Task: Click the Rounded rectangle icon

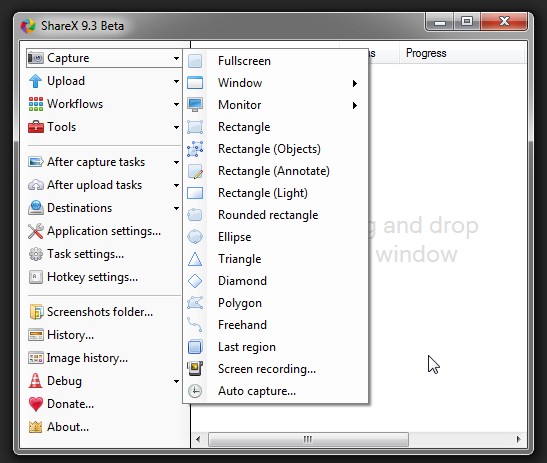Action: click(x=195, y=215)
